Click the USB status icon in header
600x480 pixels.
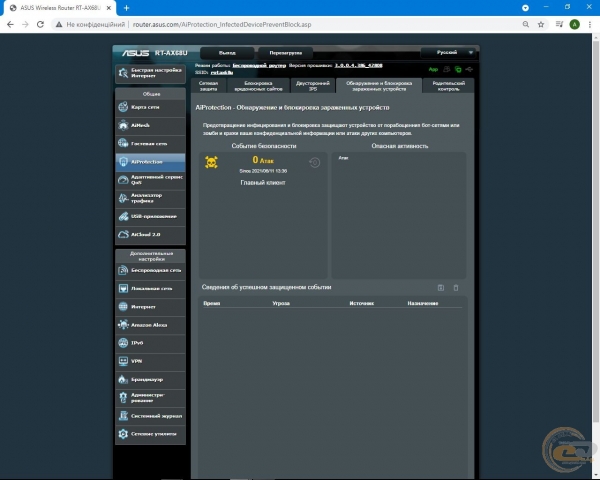click(469, 69)
